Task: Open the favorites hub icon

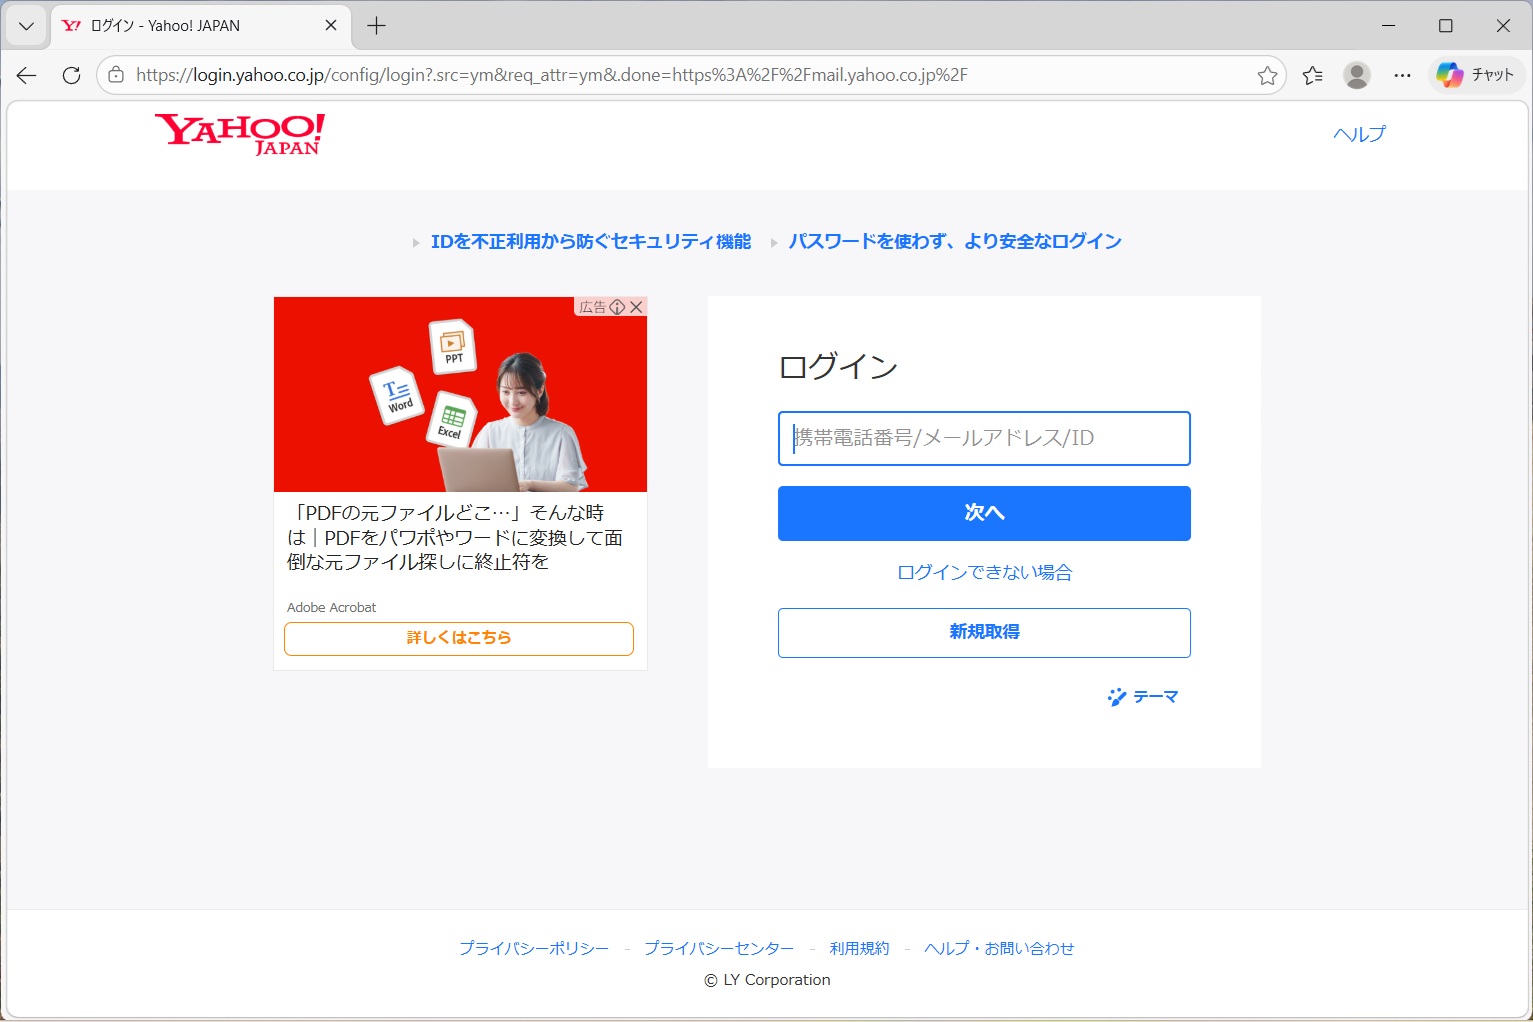Action: (x=1312, y=74)
